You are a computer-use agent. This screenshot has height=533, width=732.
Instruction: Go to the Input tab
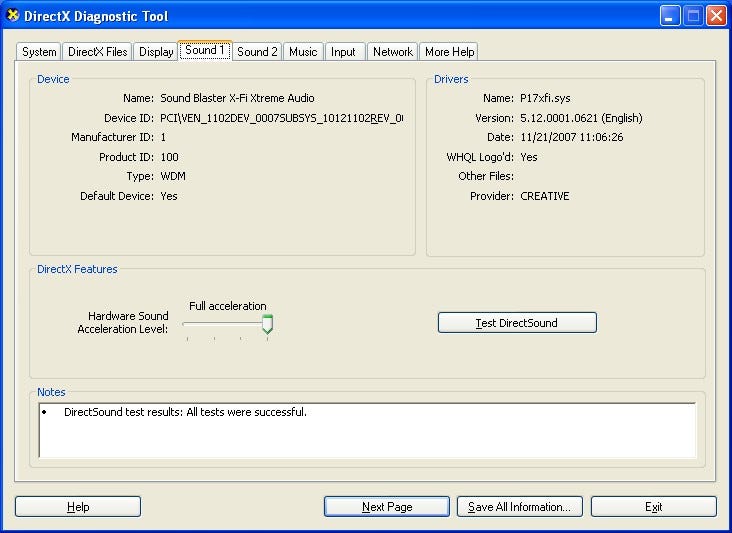click(x=343, y=52)
